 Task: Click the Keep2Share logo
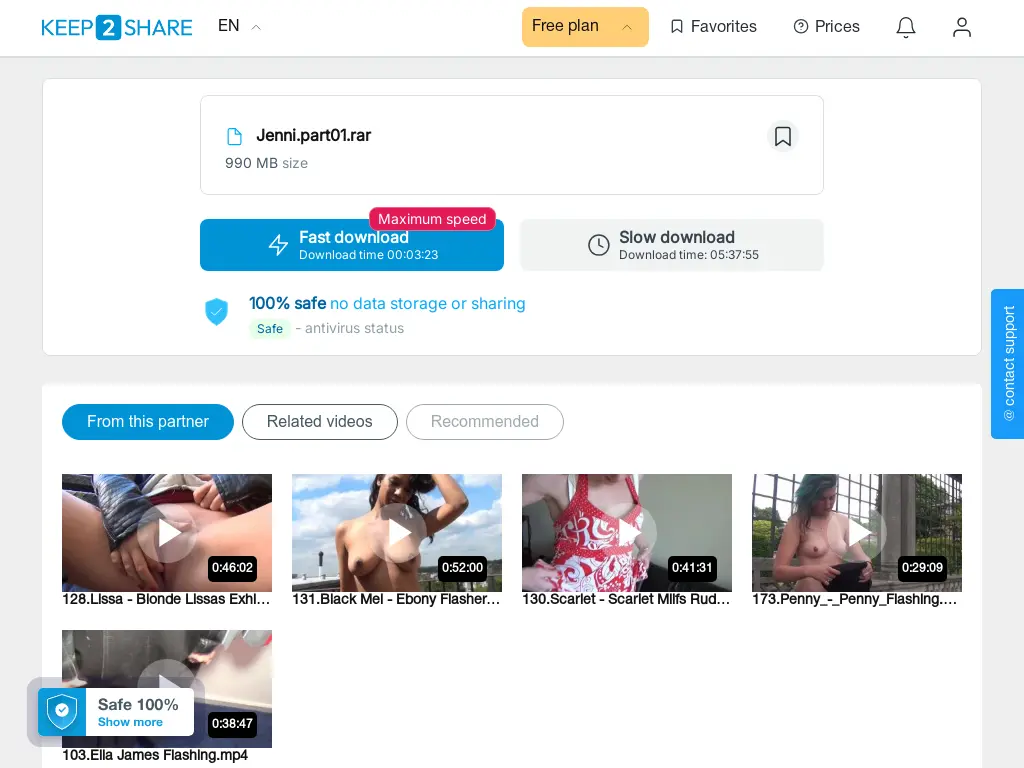[116, 27]
